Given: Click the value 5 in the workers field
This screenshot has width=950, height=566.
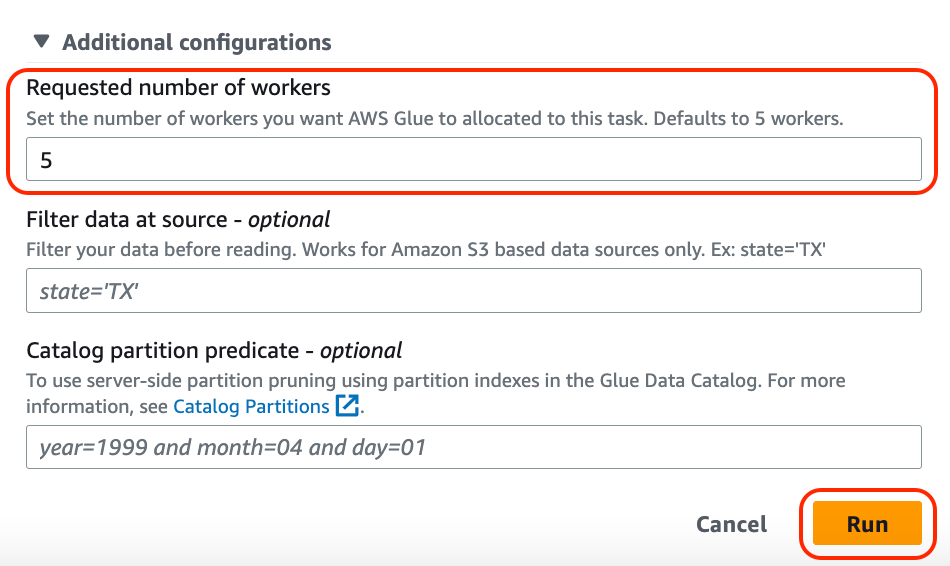Looking at the screenshot, I should [46, 160].
